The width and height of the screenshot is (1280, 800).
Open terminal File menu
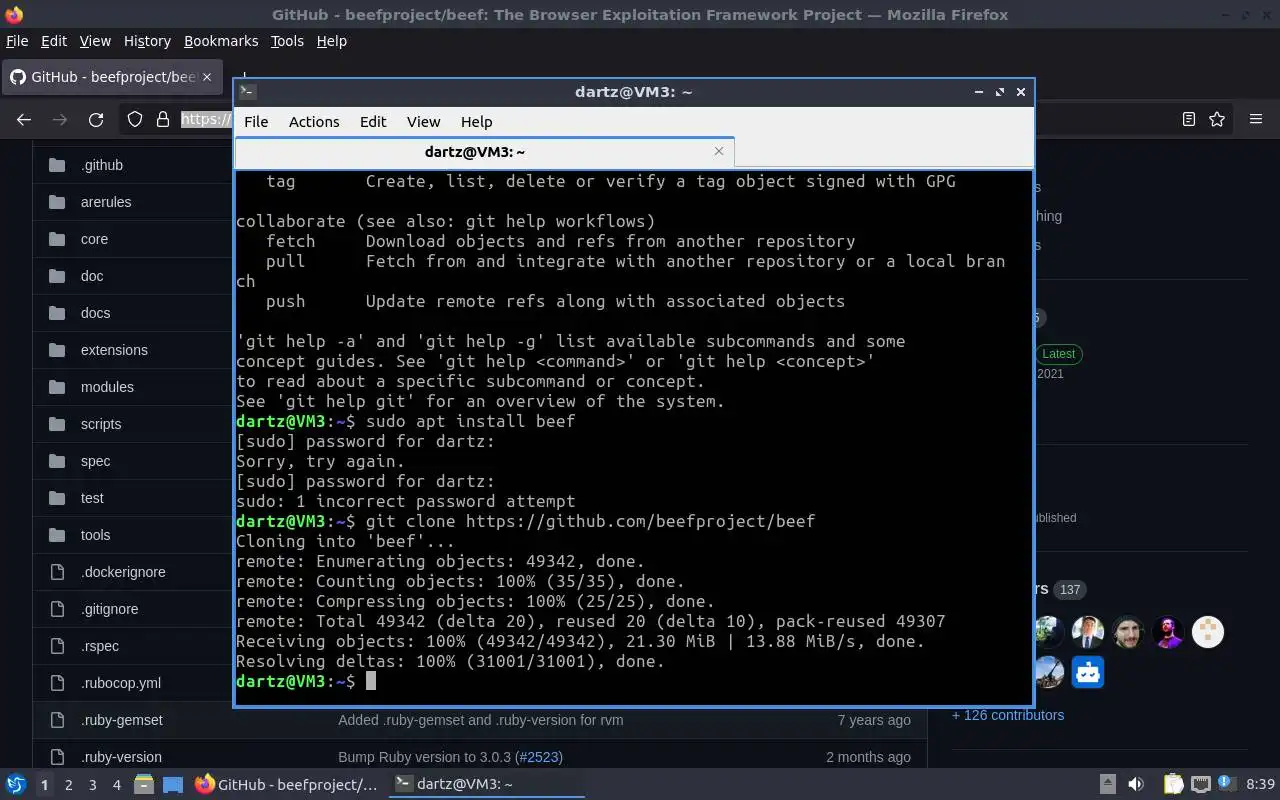pyautogui.click(x=256, y=121)
